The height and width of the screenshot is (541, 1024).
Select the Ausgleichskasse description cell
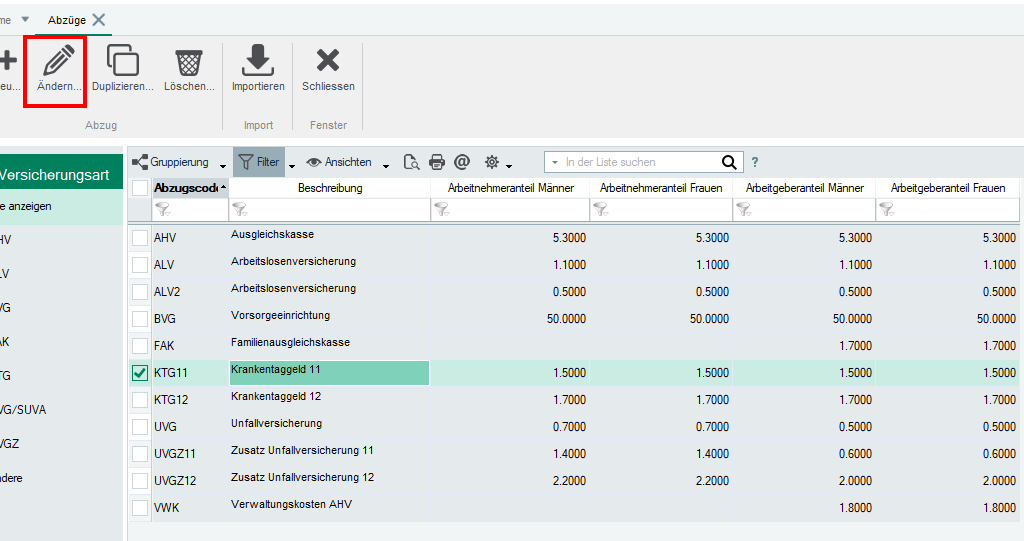pos(330,238)
